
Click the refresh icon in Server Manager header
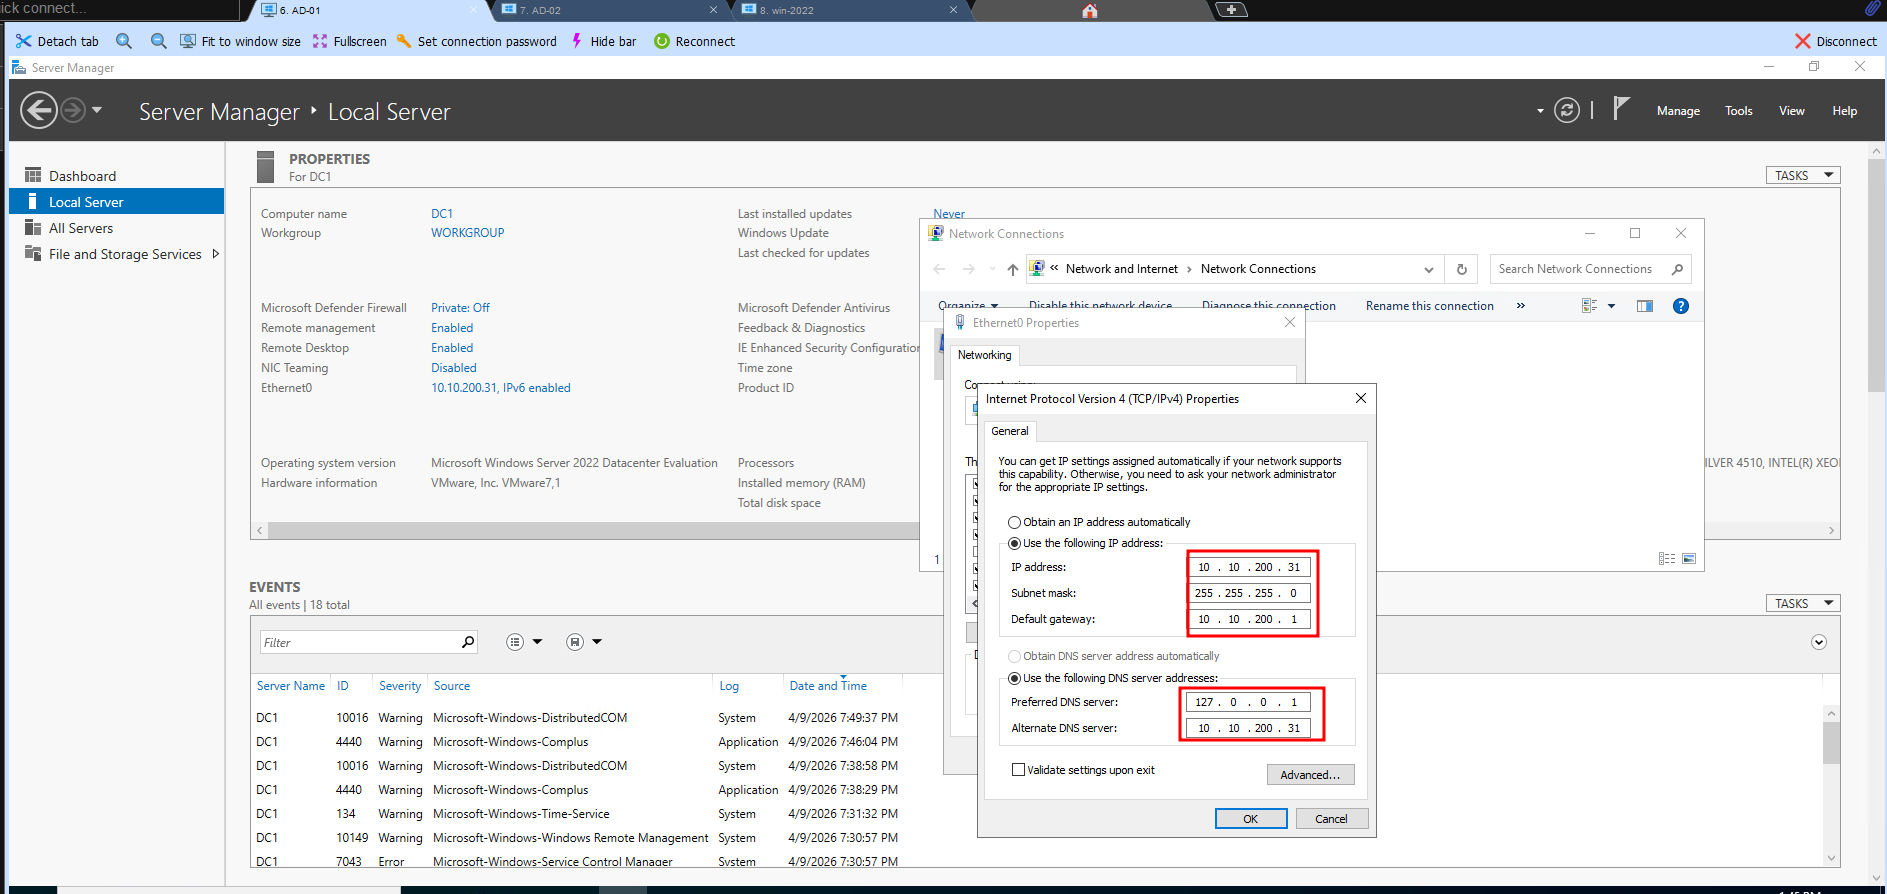coord(1567,110)
